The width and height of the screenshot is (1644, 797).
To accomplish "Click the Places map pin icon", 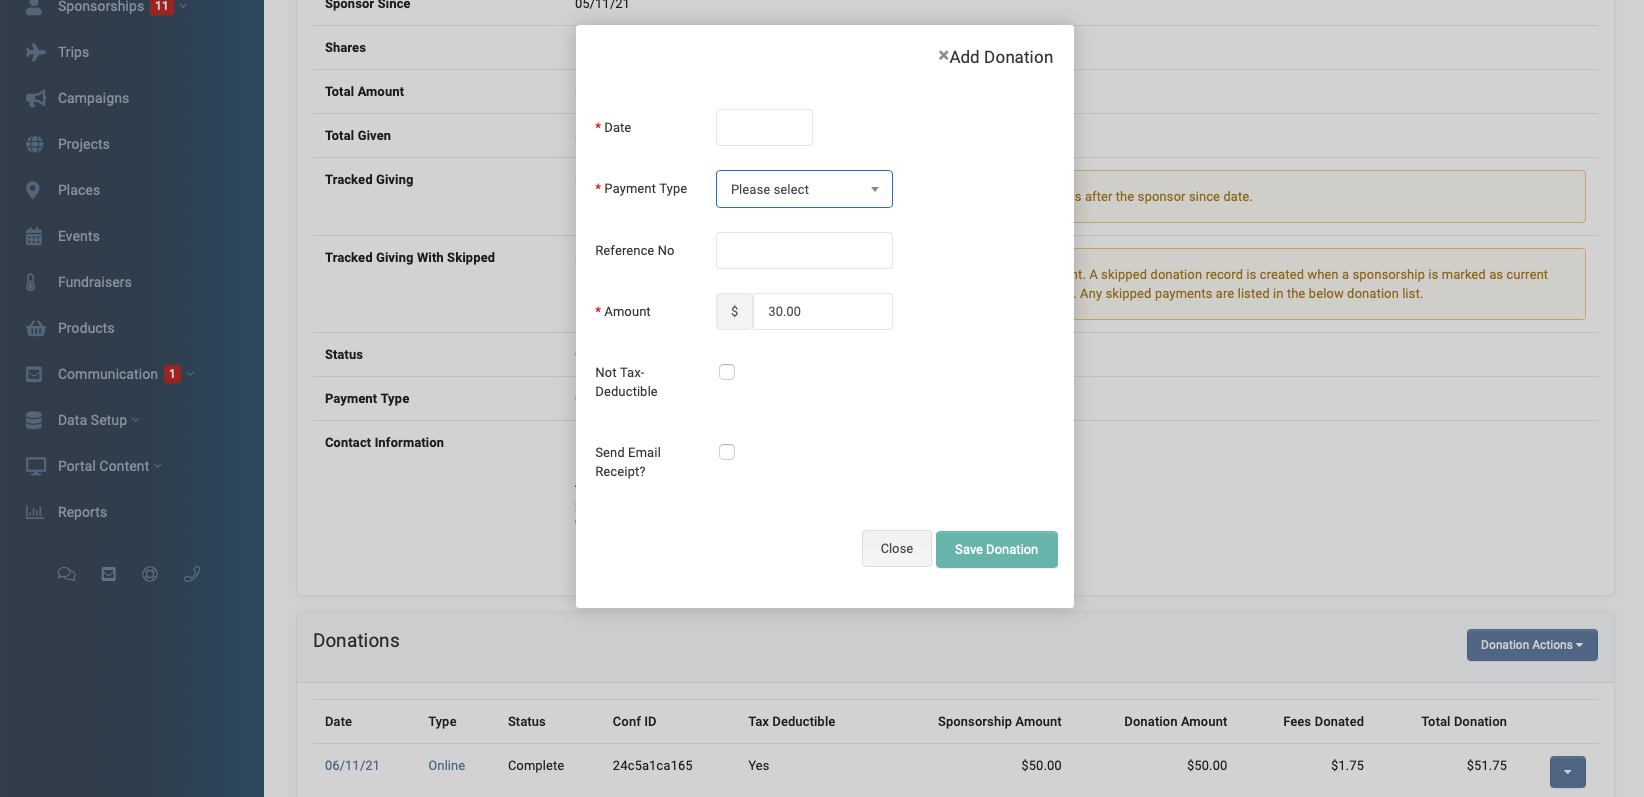I will point(34,190).
